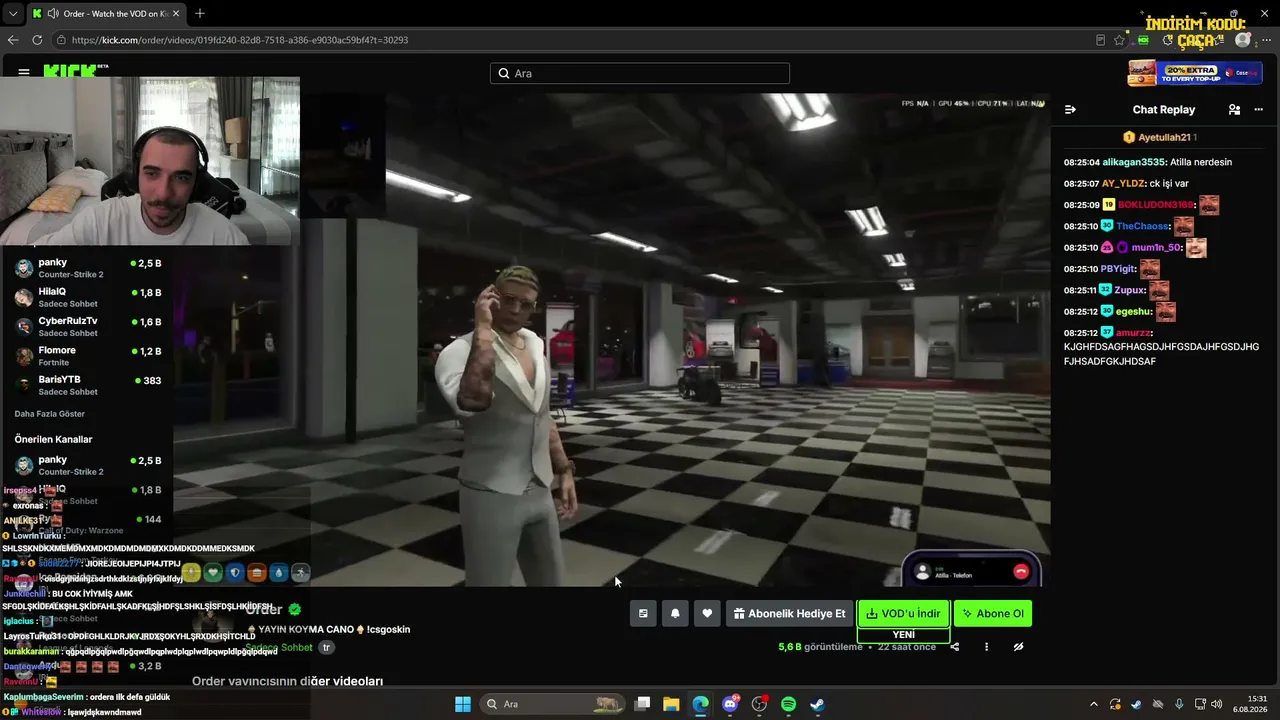Image resolution: width=1280 pixels, height=720 pixels.
Task: Open Steam from the taskbar
Action: [x=817, y=704]
